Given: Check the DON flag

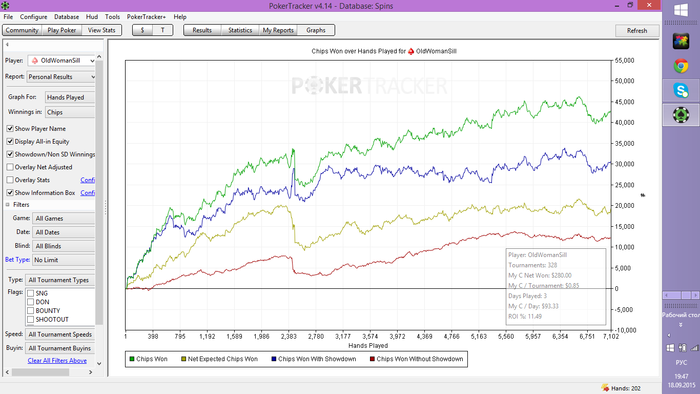Looking at the screenshot, I should tap(30, 302).
